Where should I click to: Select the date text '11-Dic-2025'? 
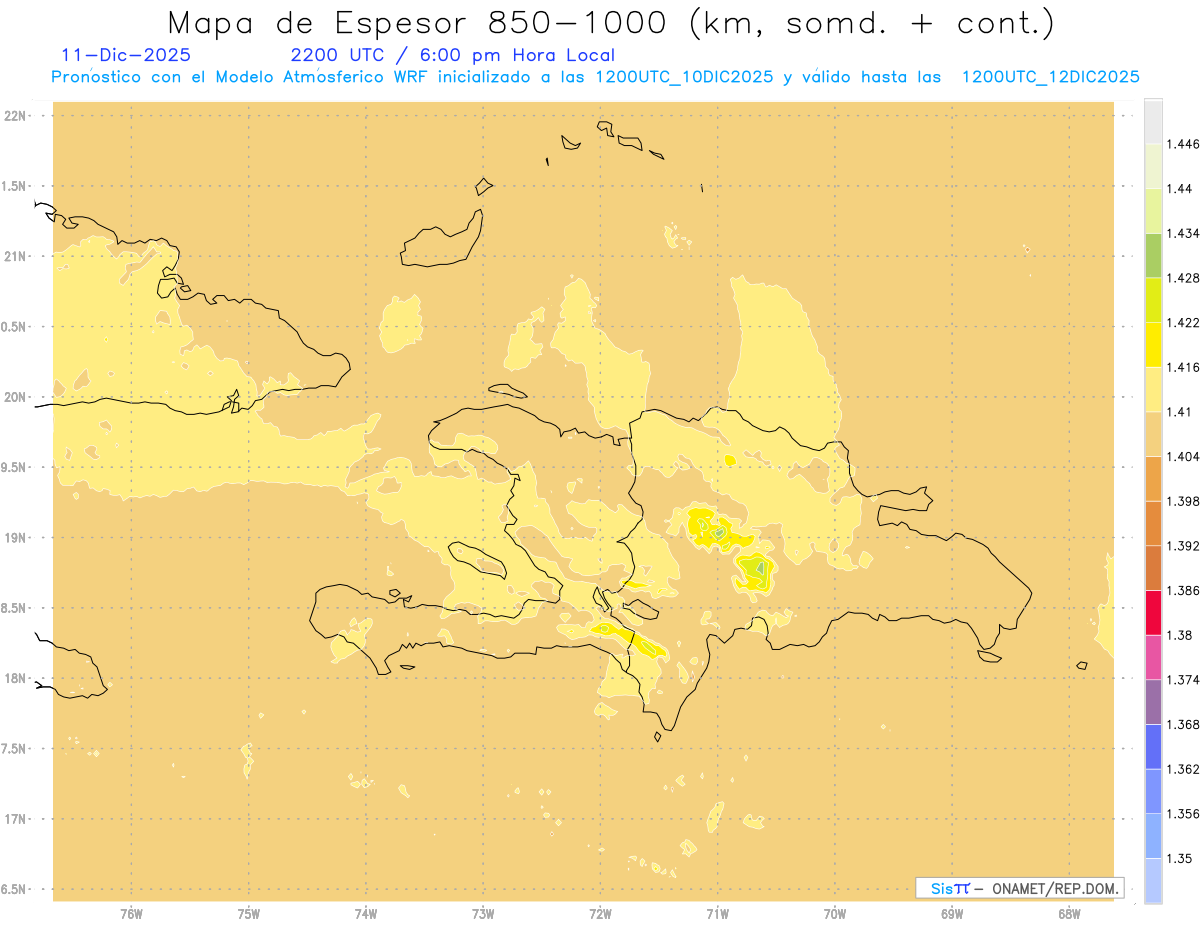pyautogui.click(x=126, y=55)
